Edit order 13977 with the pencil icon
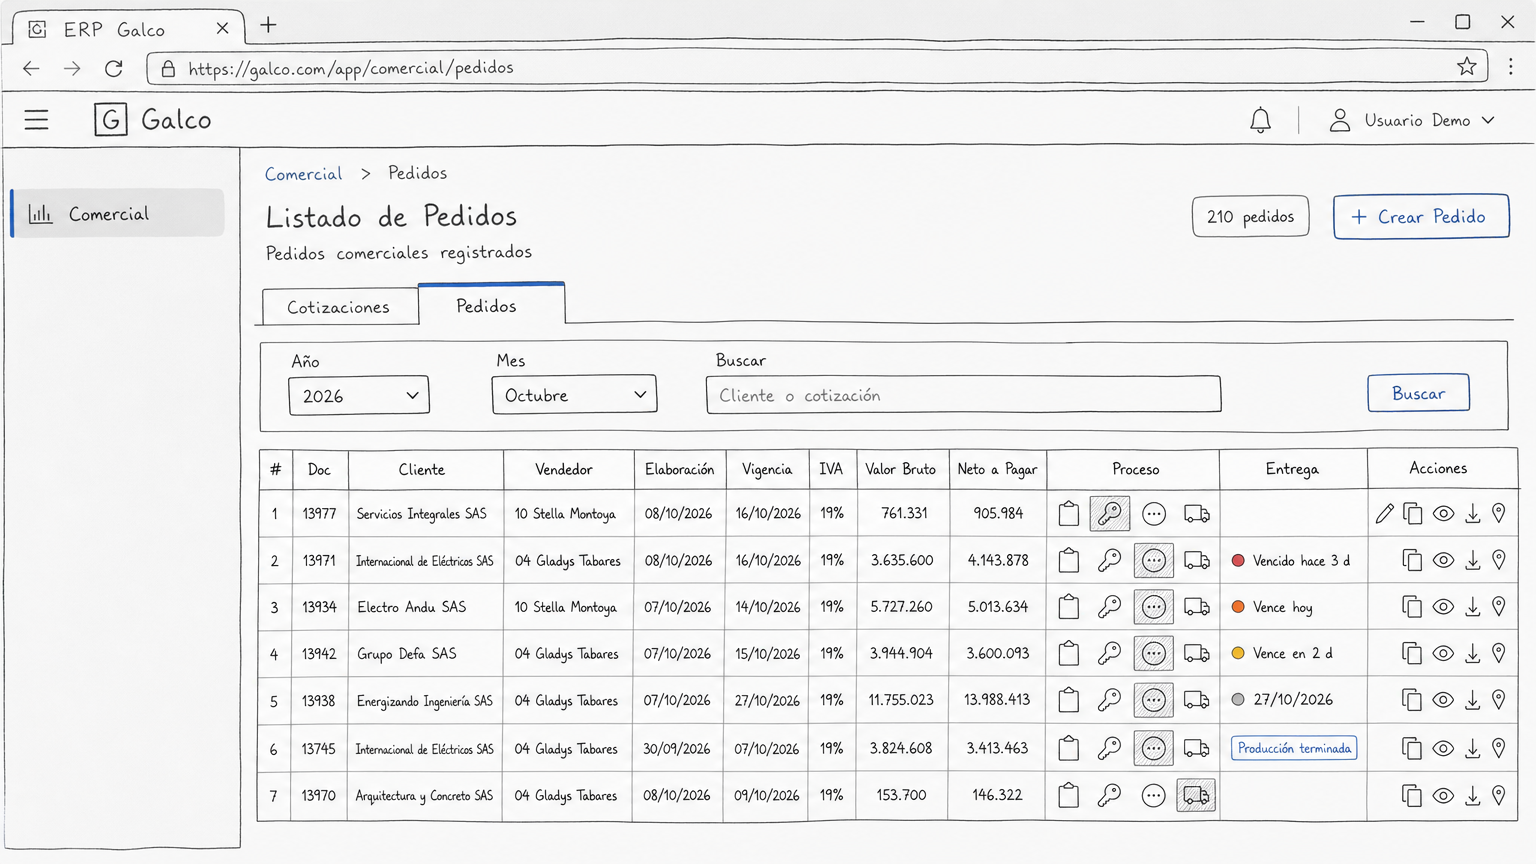This screenshot has width=1536, height=864. 1384,514
